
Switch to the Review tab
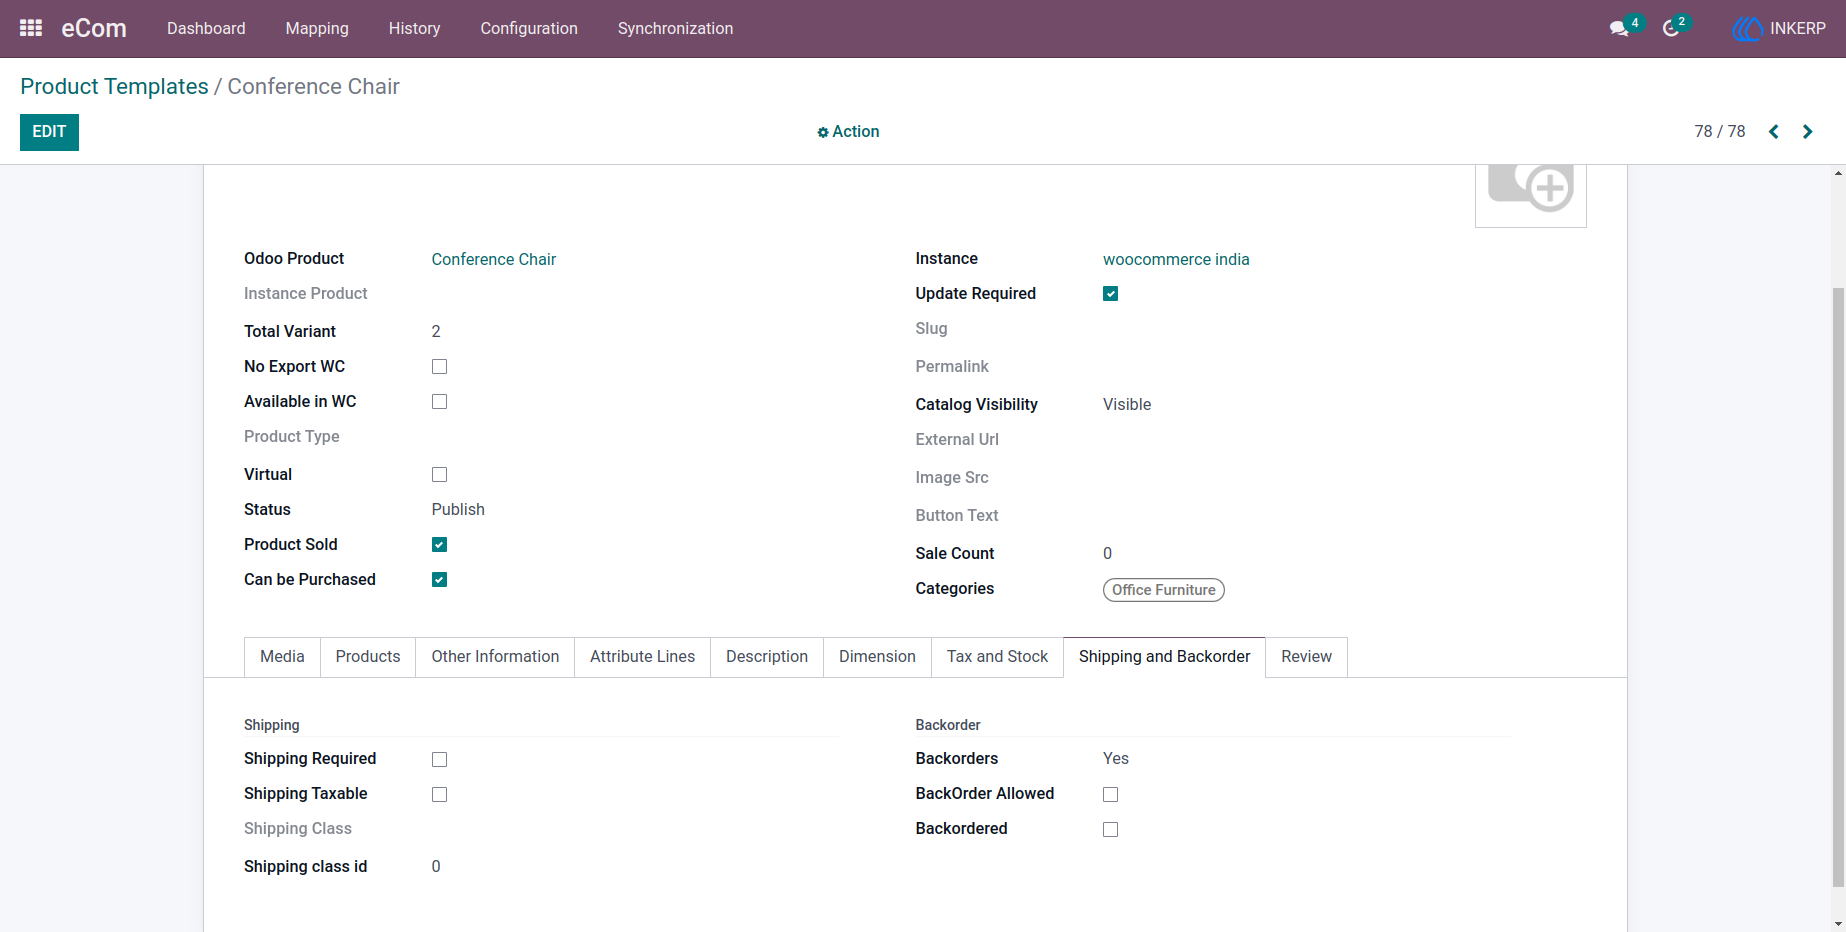pos(1306,657)
